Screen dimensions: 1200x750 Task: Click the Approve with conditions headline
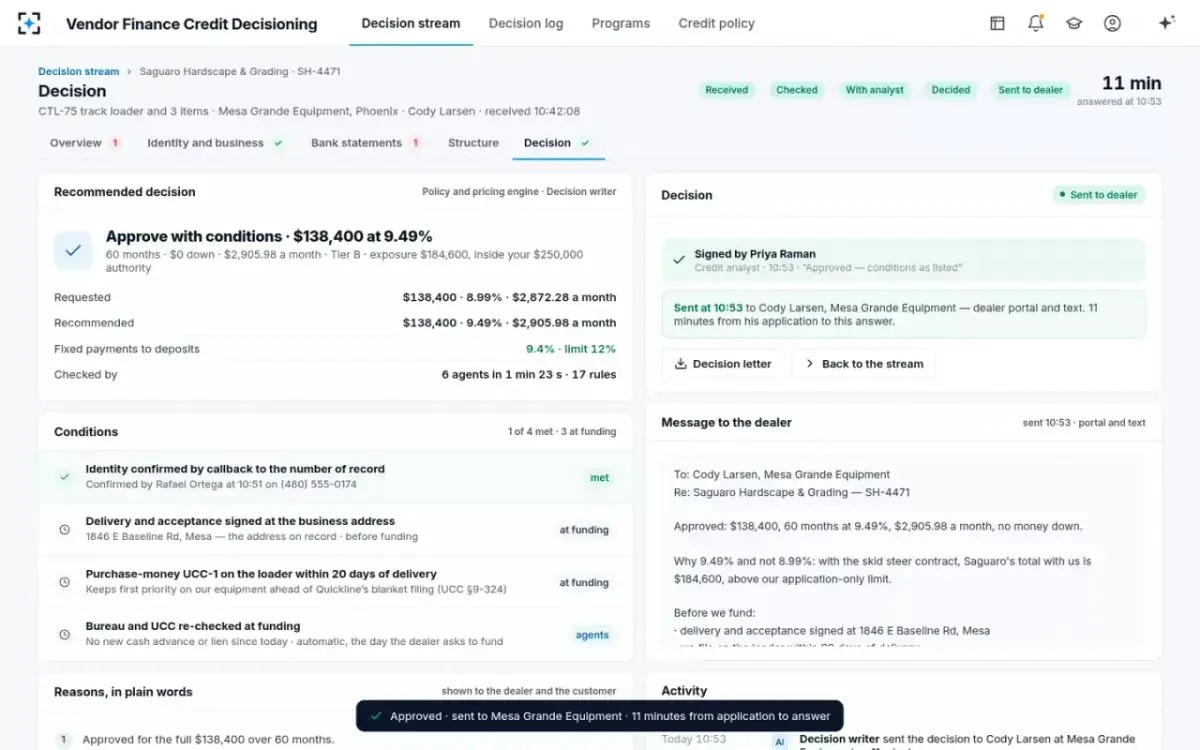pyautogui.click(x=269, y=237)
